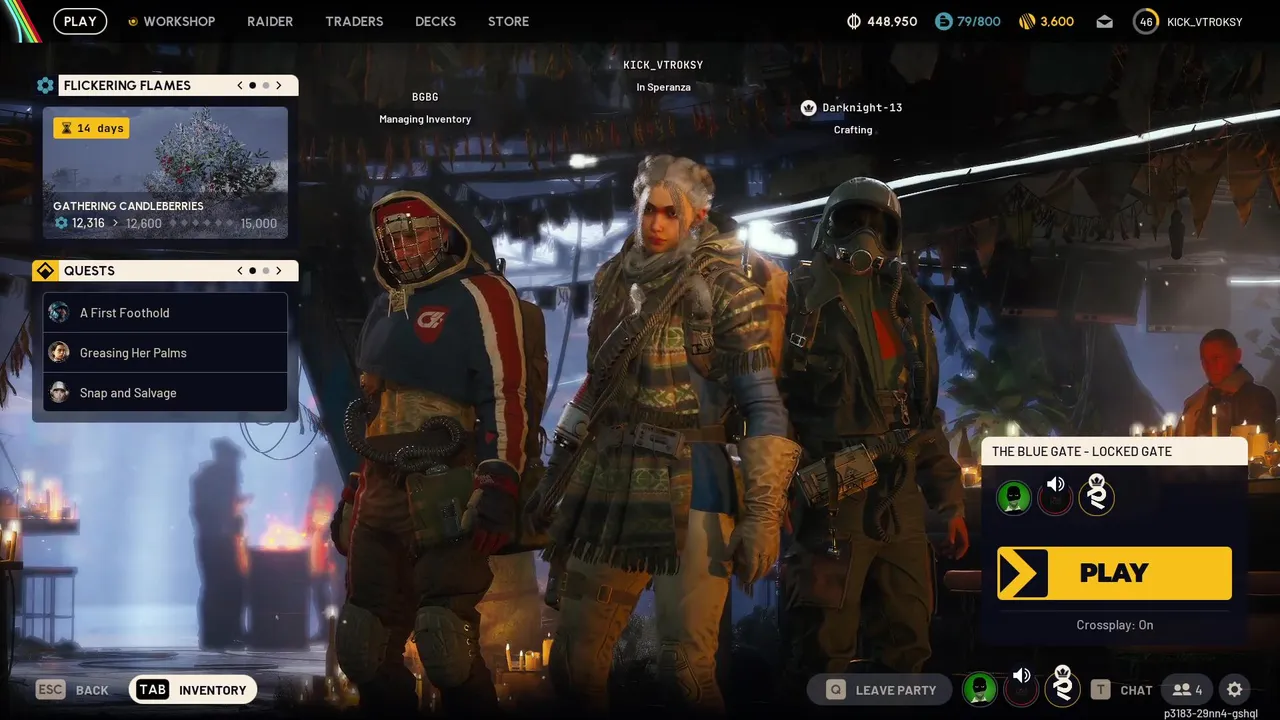Screen dimensions: 1280x720
Task: Open the WORKSHOP tab
Action: point(179,21)
